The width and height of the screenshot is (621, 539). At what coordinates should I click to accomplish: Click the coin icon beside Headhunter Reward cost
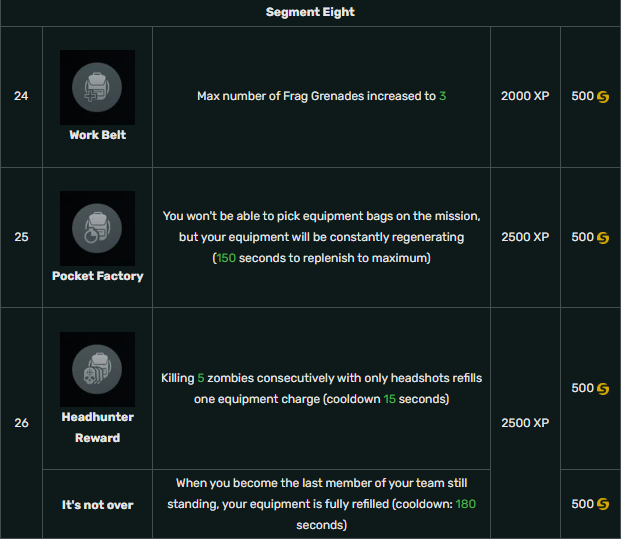(603, 389)
